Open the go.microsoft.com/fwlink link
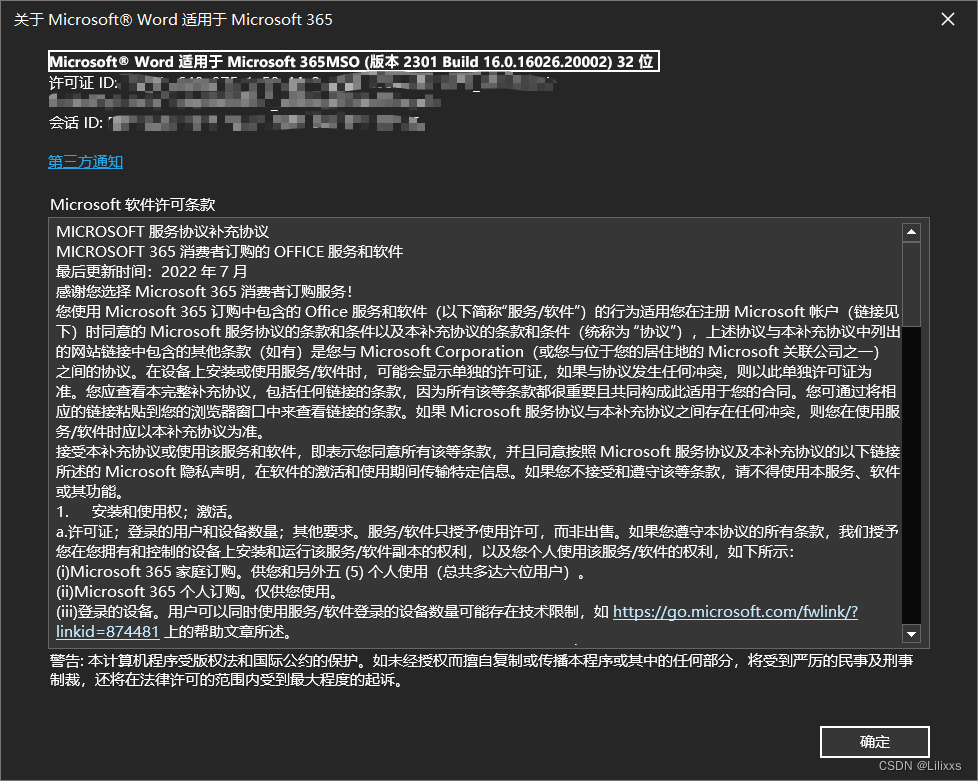The width and height of the screenshot is (978, 781). (735, 611)
